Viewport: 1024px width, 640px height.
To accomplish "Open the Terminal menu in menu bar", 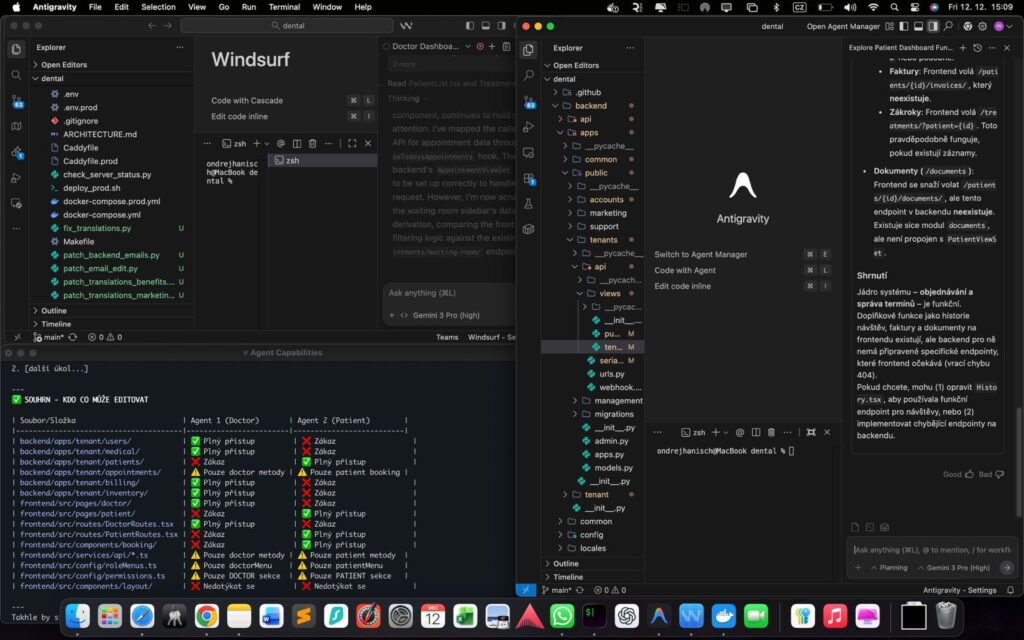I will (x=285, y=7).
